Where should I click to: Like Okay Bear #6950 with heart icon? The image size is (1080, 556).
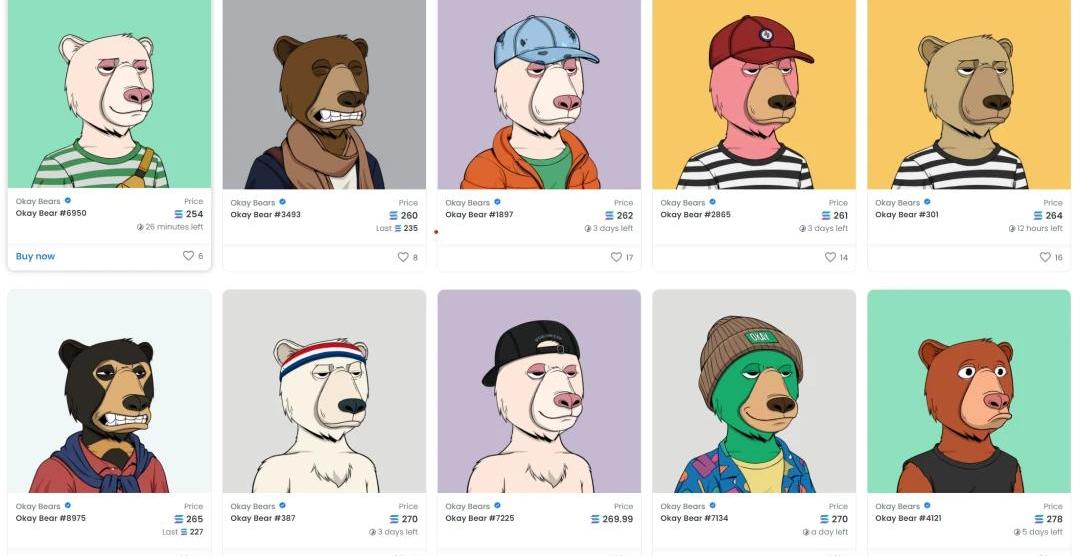pyautogui.click(x=188, y=256)
